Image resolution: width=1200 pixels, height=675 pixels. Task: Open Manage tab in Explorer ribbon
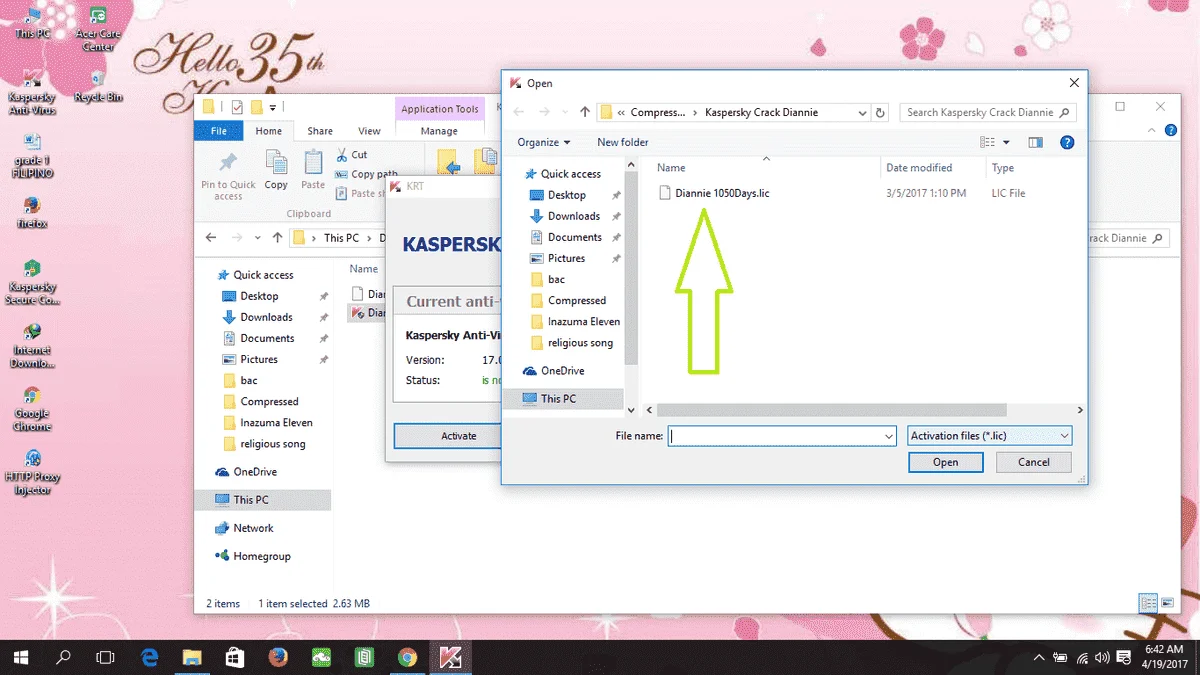click(439, 131)
